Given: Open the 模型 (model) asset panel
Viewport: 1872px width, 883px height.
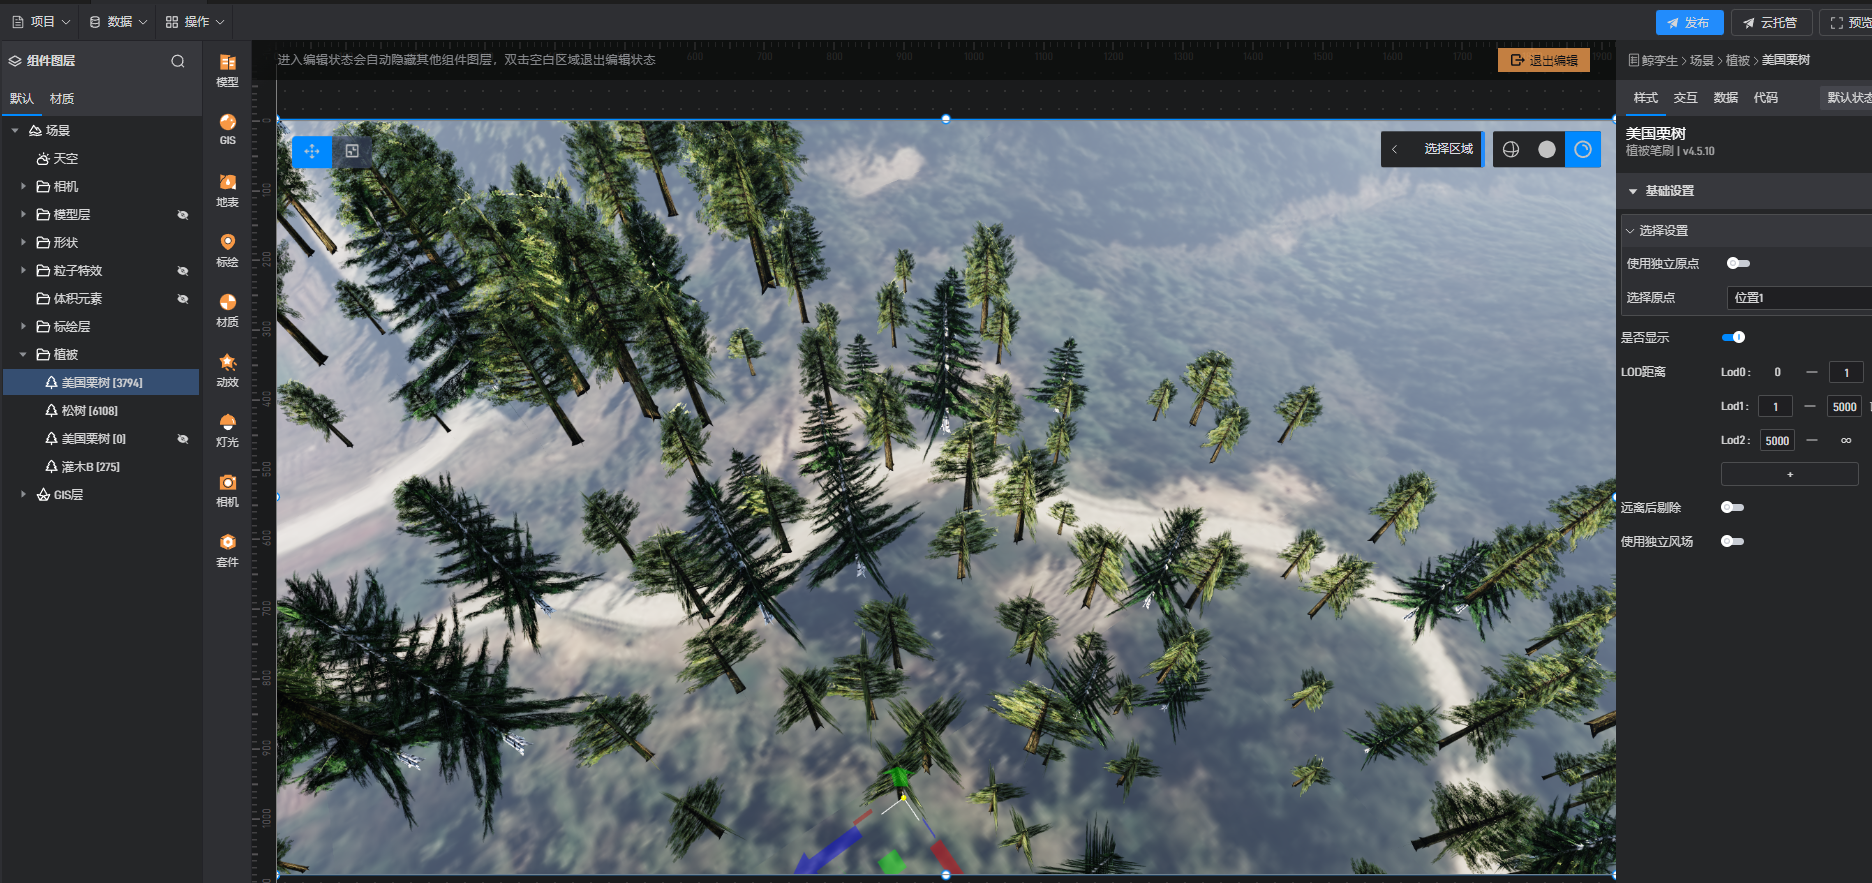Looking at the screenshot, I should (227, 69).
